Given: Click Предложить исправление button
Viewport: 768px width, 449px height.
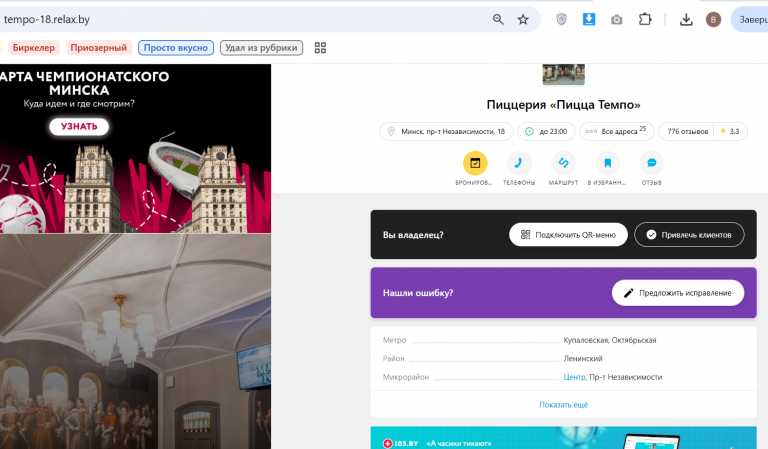Looking at the screenshot, I should coord(678,293).
